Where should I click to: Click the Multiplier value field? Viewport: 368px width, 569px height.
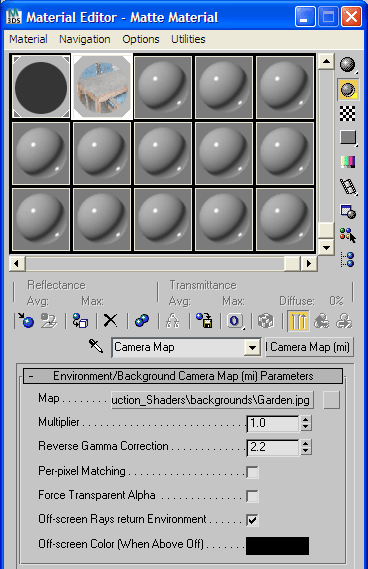(273, 423)
